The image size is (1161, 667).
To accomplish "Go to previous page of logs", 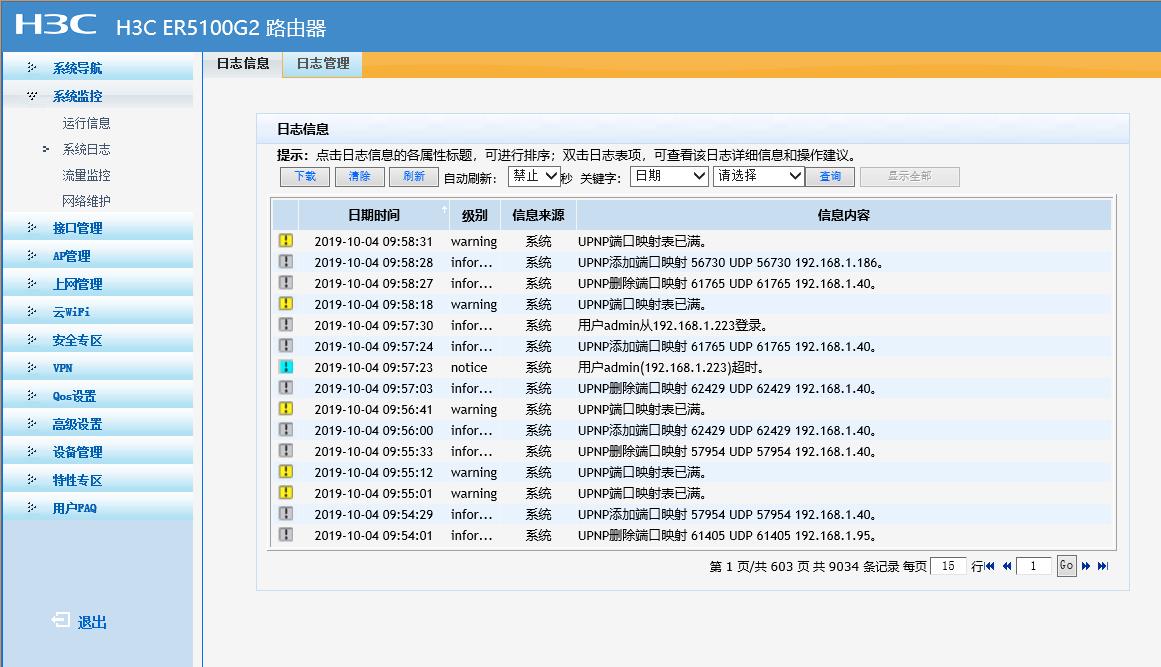I will 1007,566.
